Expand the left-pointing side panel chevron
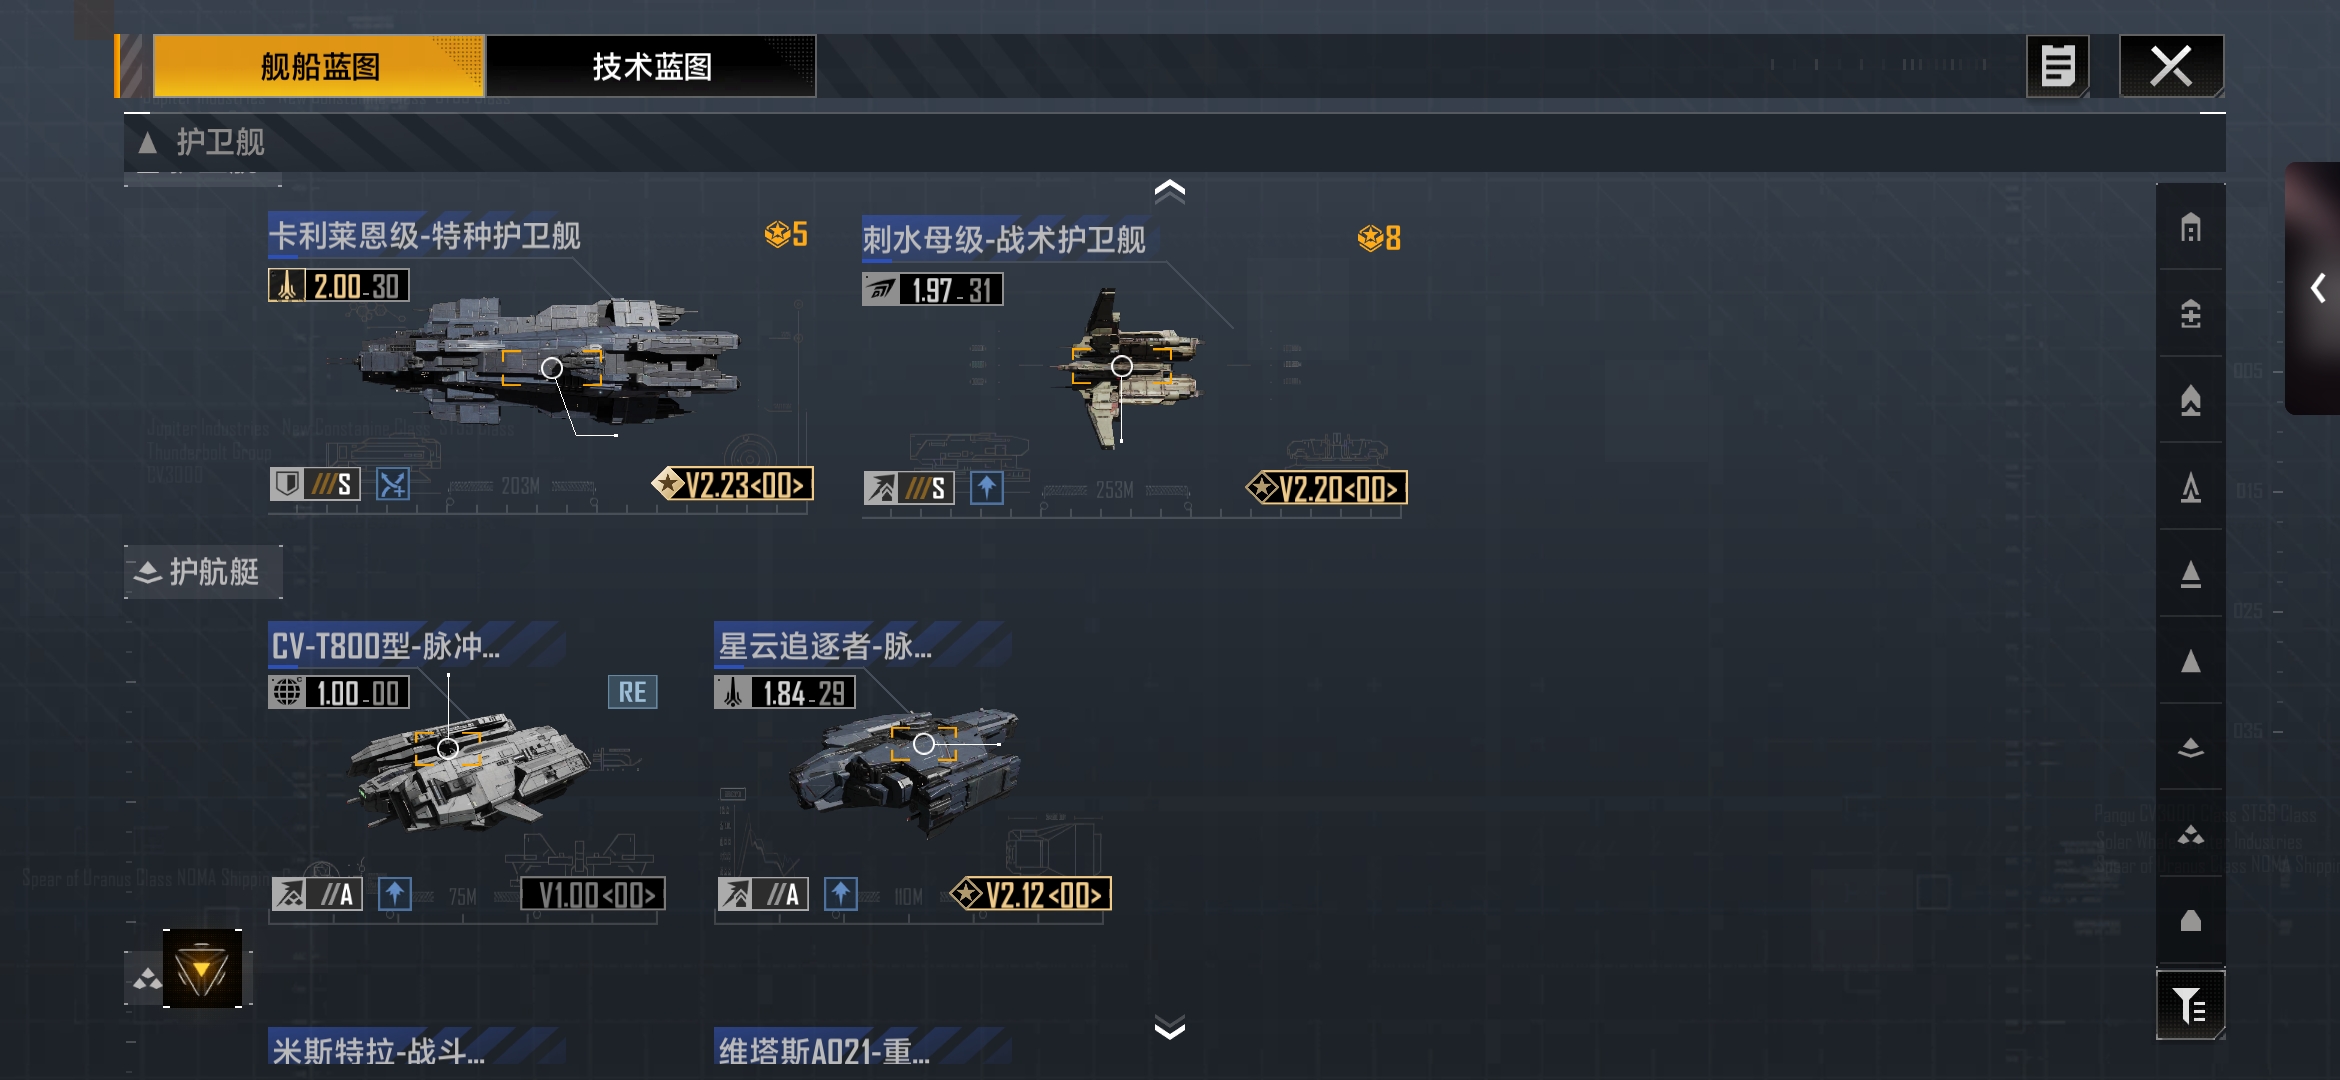 coord(2318,288)
